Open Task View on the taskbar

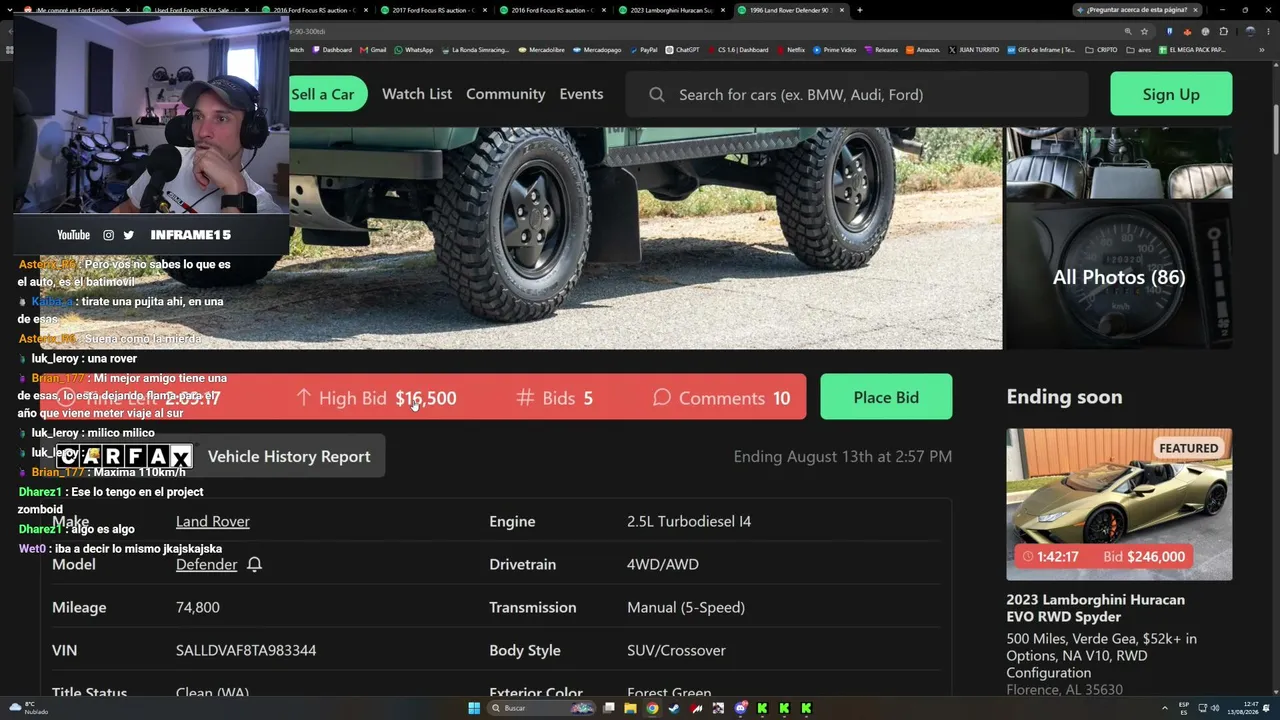tap(608, 708)
